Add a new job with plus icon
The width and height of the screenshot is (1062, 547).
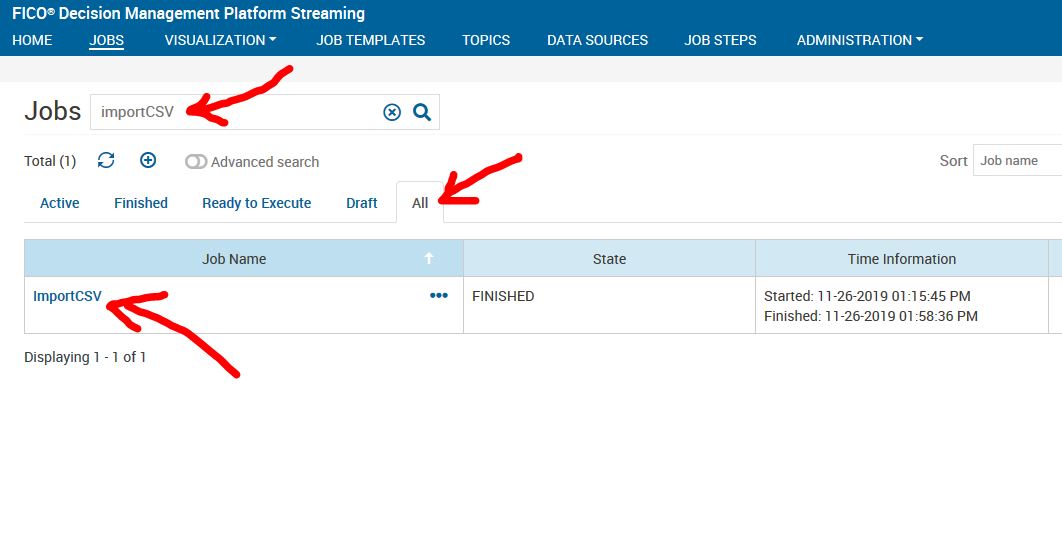tap(148, 160)
